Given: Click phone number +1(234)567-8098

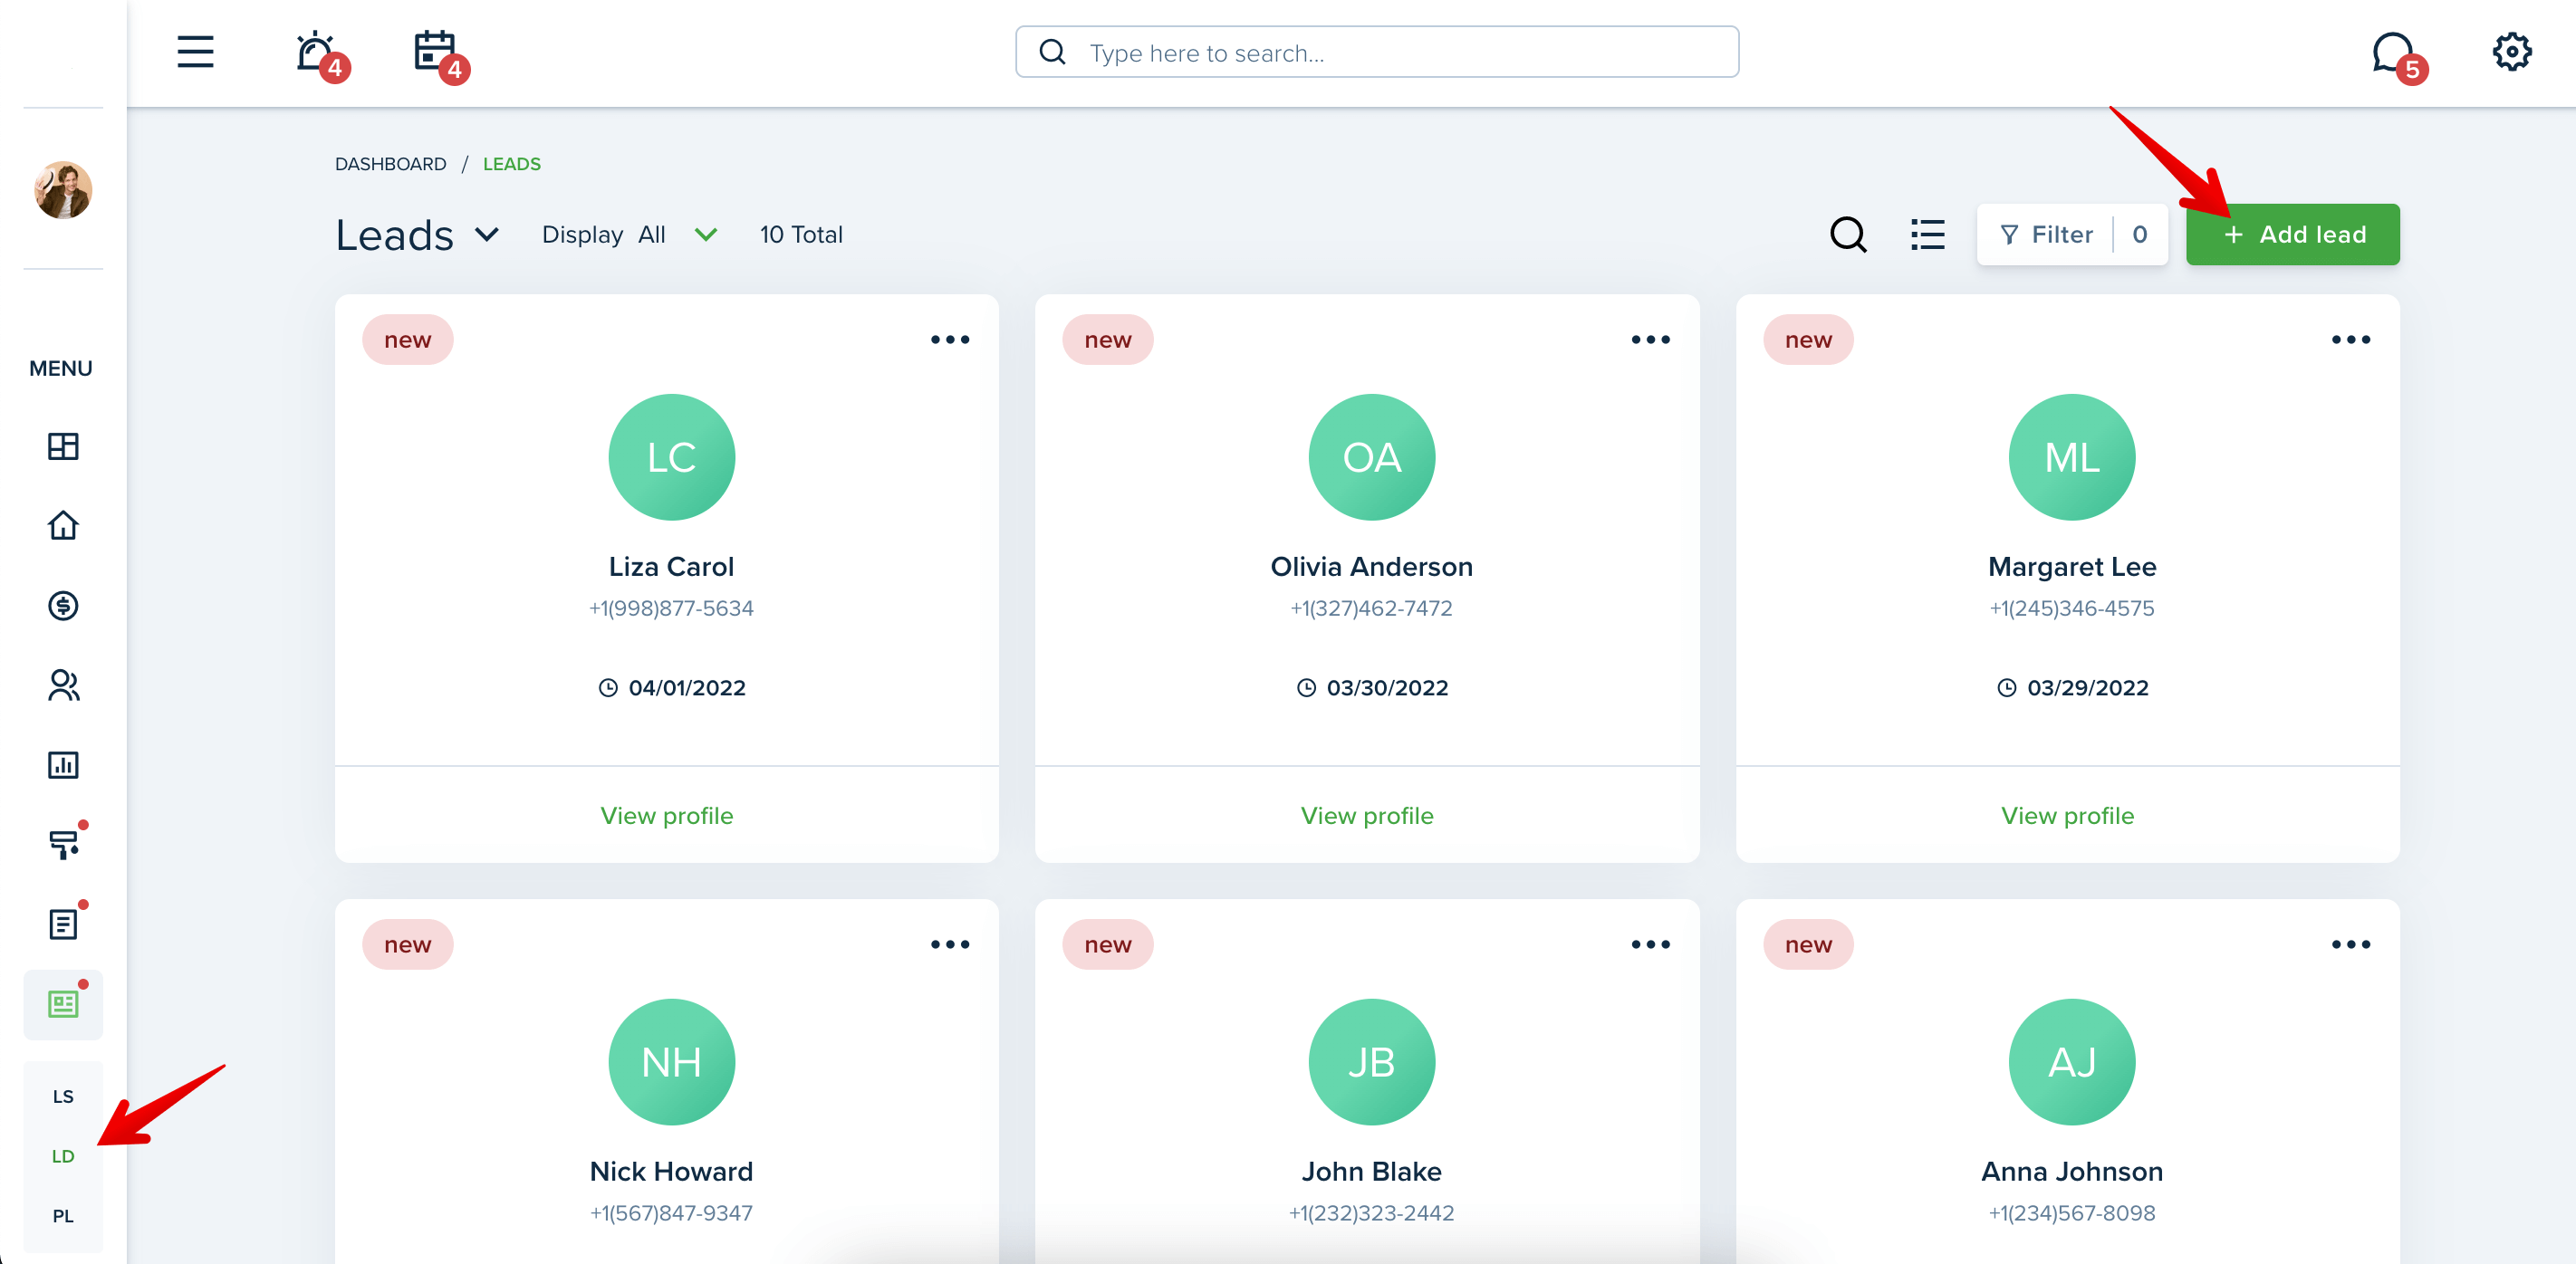Looking at the screenshot, I should pyautogui.click(x=2072, y=1213).
